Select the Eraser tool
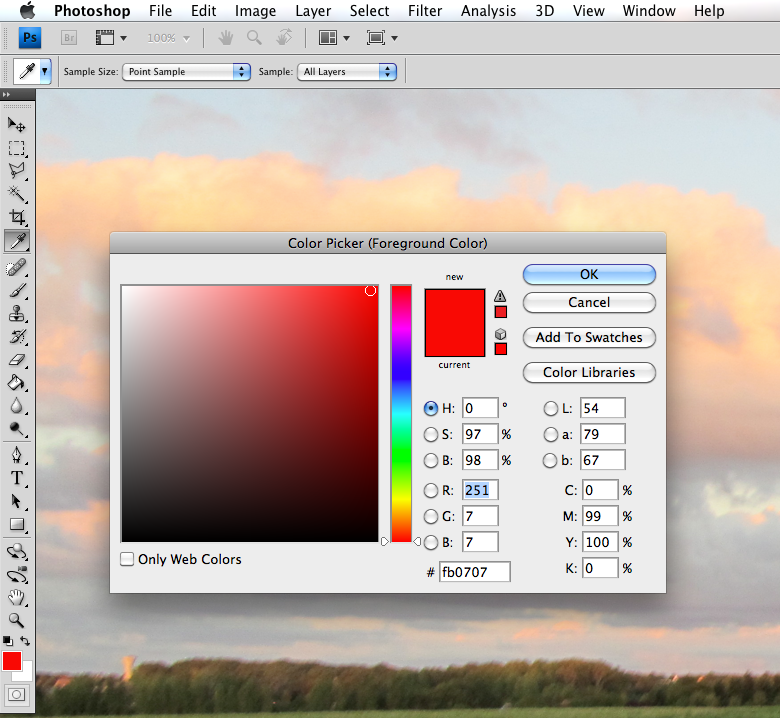Screen dimensions: 780x718 click(16, 360)
